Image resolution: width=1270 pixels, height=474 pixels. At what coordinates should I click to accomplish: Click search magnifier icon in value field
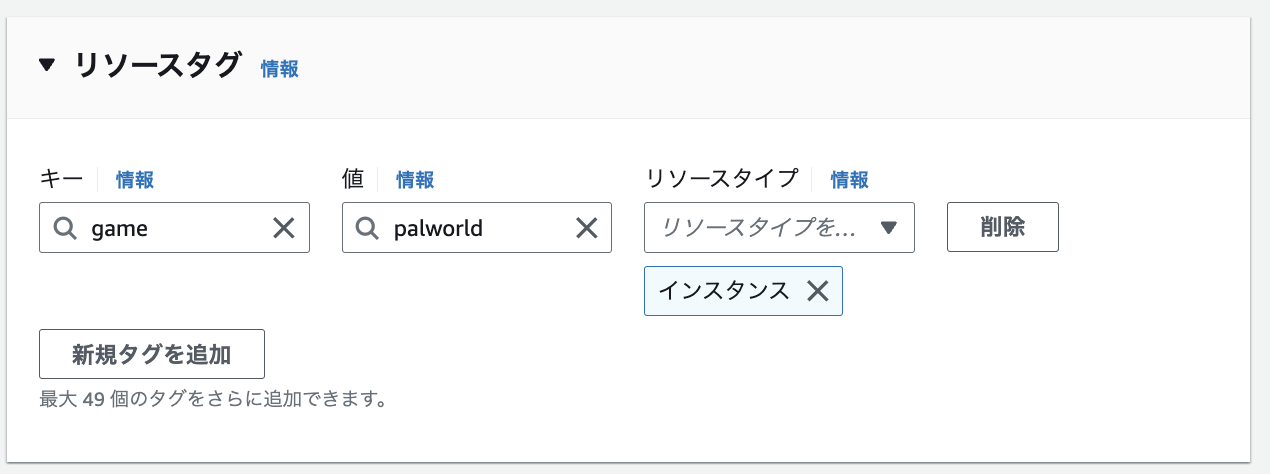(368, 228)
